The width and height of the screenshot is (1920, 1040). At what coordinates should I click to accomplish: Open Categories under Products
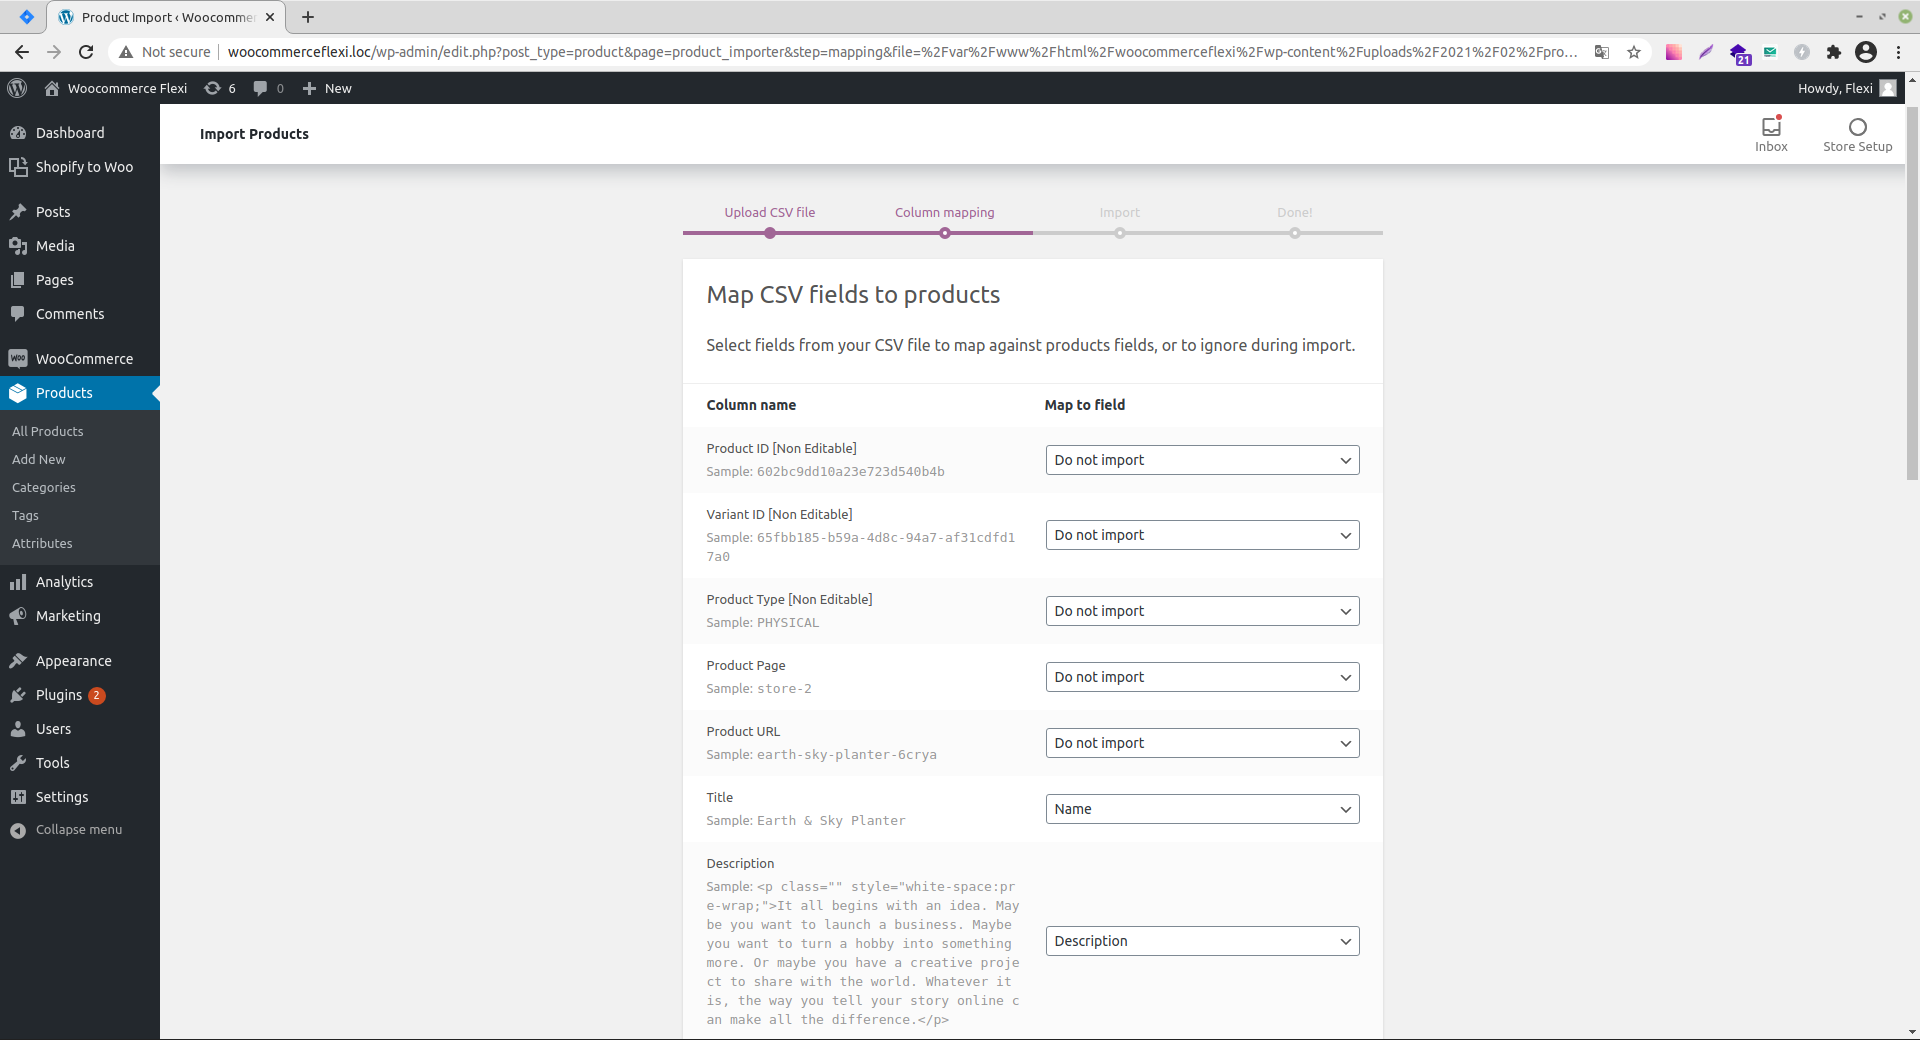tap(43, 487)
